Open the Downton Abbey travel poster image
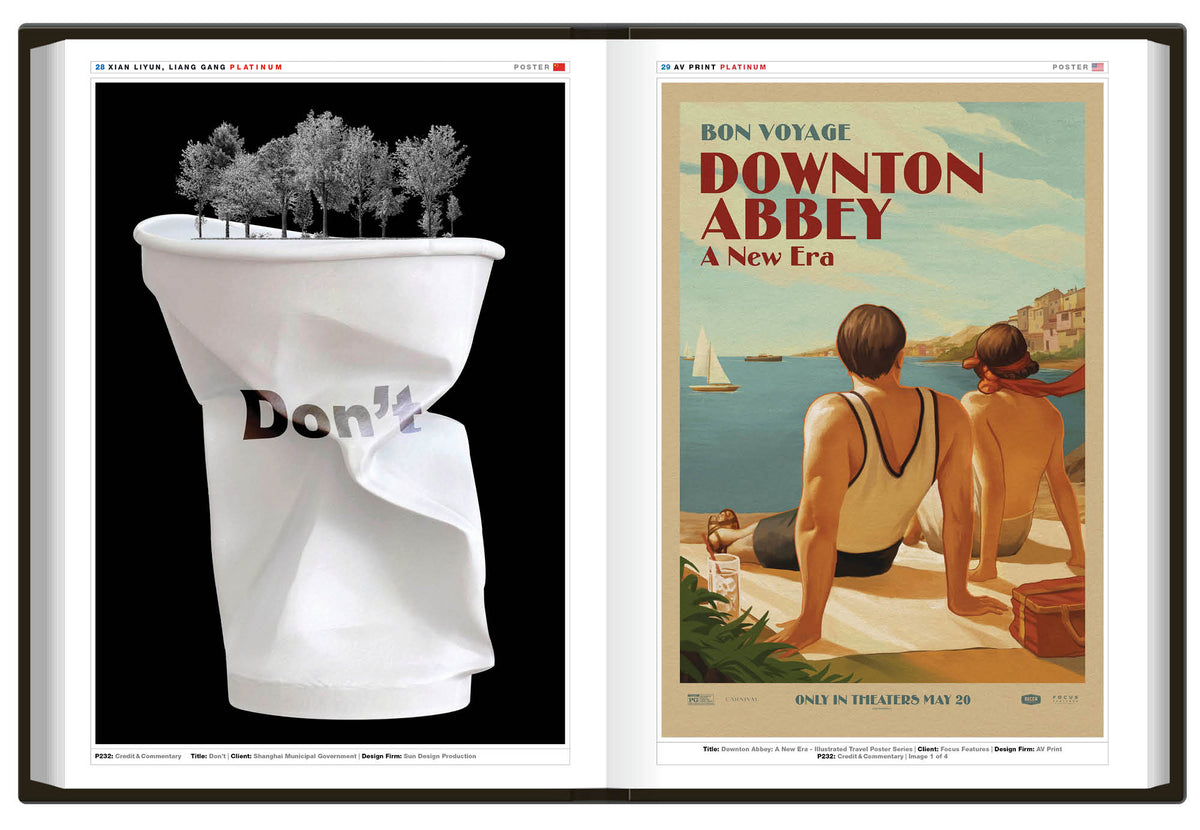Viewport: 1200px width, 830px height. point(881,410)
